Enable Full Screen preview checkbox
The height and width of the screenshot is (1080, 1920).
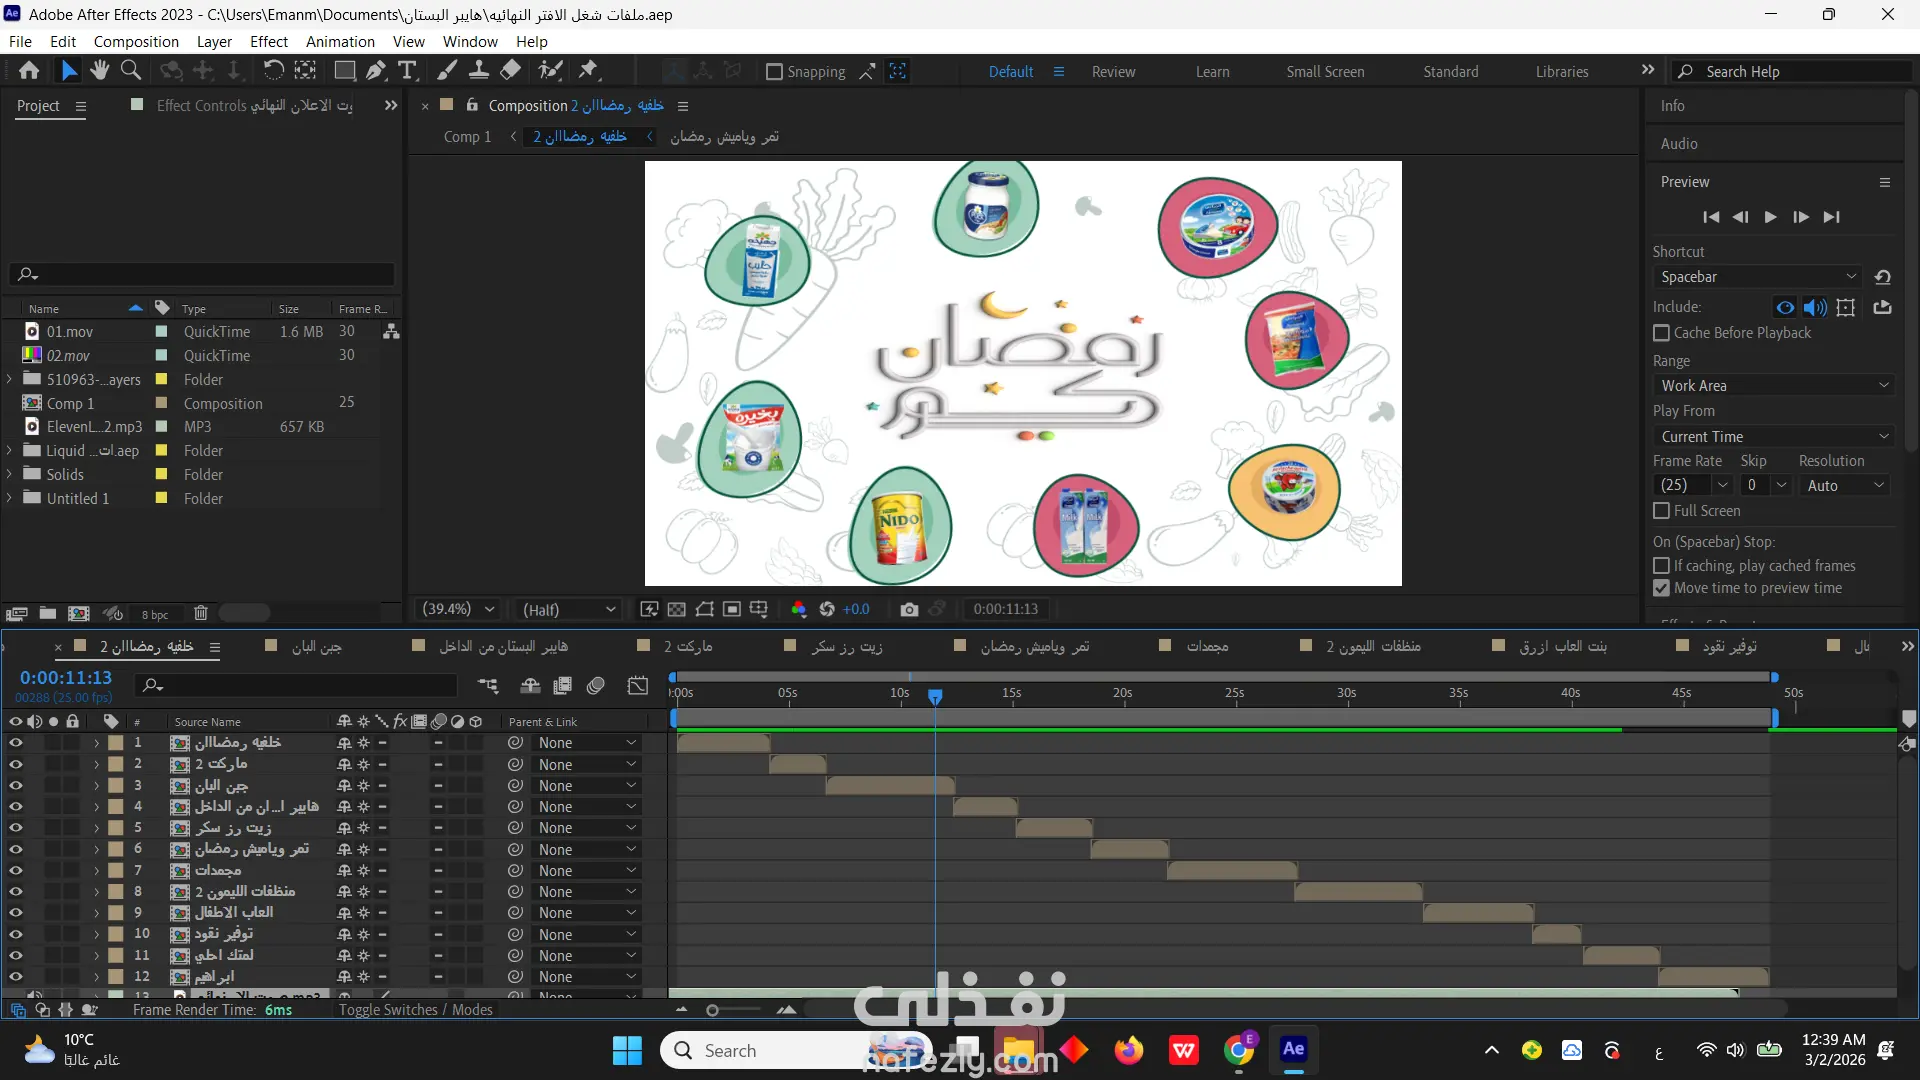pyautogui.click(x=1662, y=511)
